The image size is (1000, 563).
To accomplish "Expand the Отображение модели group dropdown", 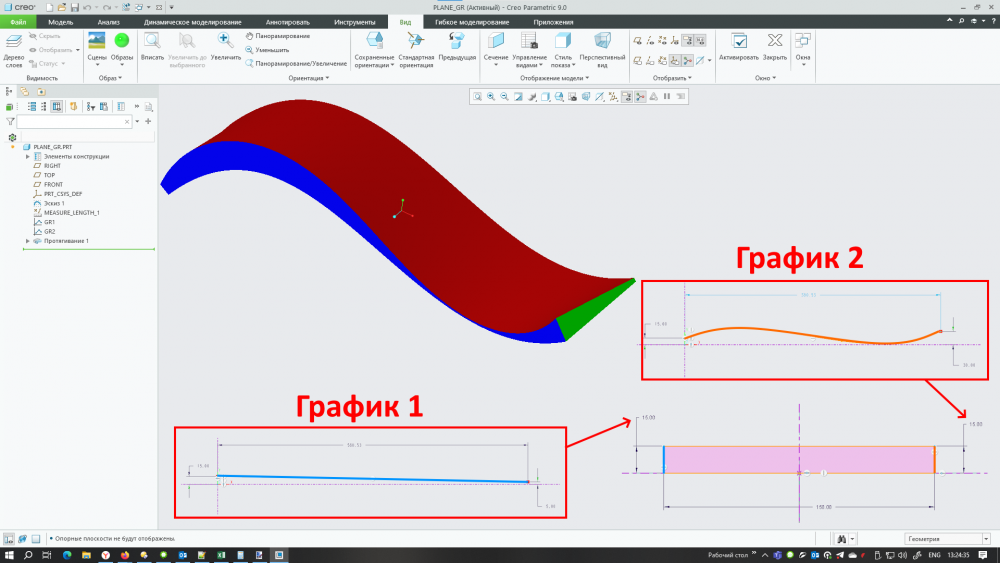I will click(x=554, y=78).
